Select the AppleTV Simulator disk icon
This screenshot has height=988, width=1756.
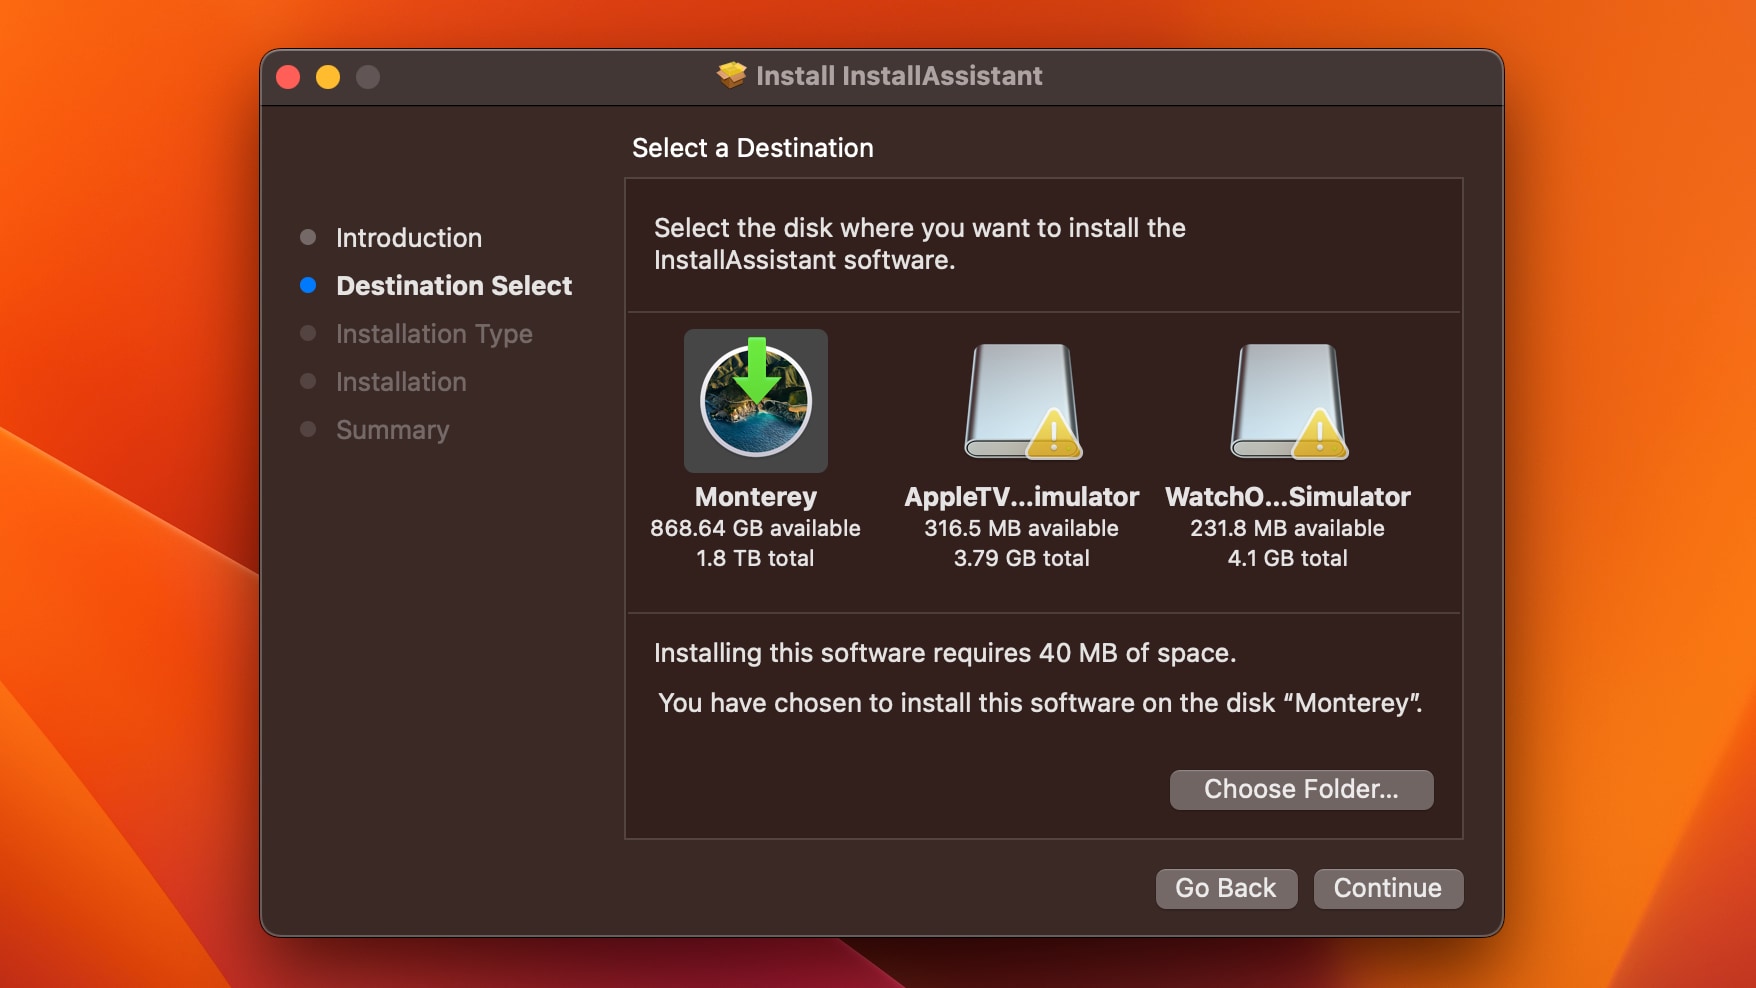point(1022,401)
